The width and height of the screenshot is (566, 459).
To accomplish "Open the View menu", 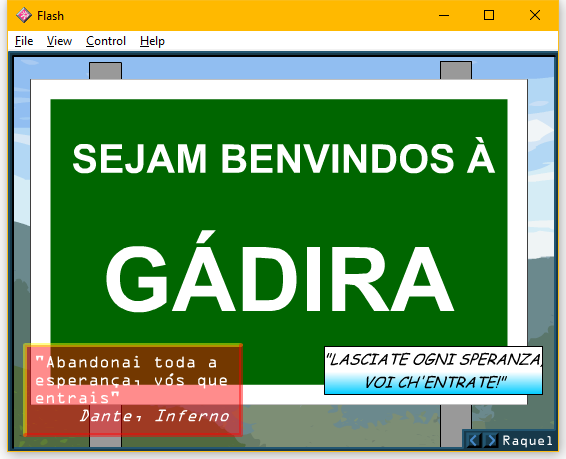I will coord(59,41).
